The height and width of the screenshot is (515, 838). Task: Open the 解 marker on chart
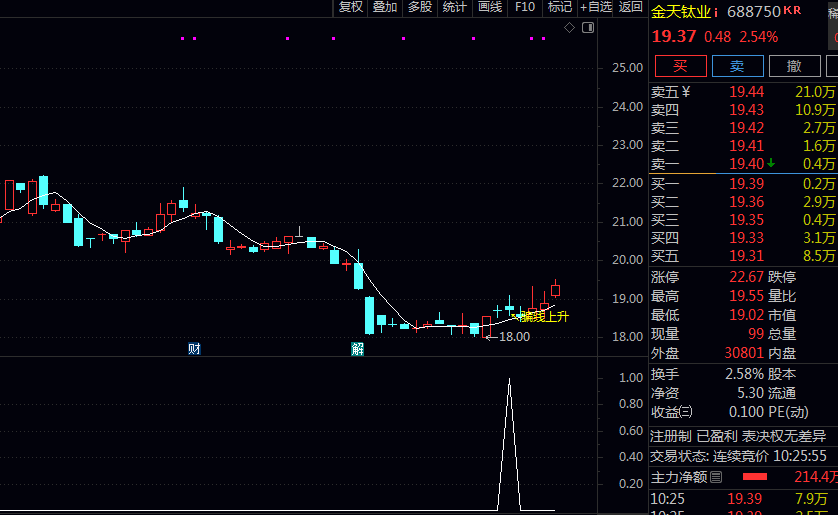click(357, 349)
